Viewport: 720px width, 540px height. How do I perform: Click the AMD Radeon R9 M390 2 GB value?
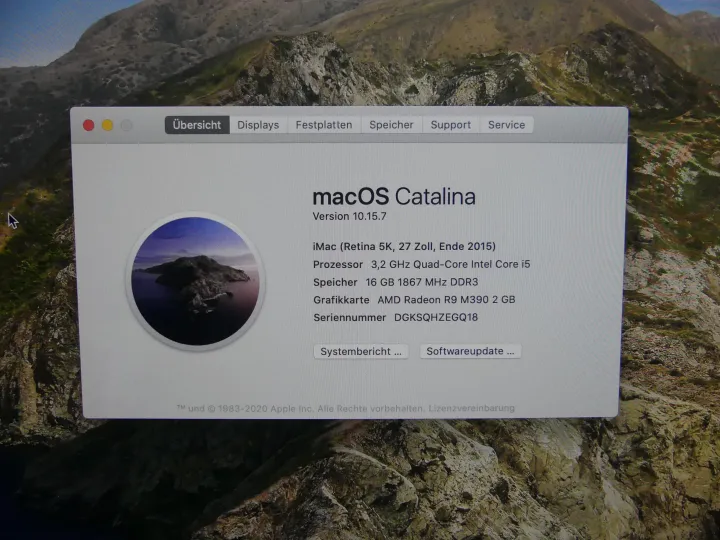coord(446,300)
